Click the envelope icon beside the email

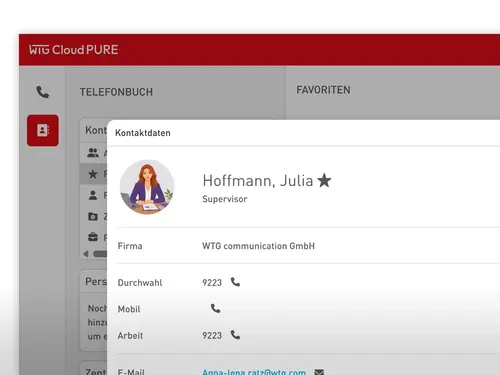[319, 372]
